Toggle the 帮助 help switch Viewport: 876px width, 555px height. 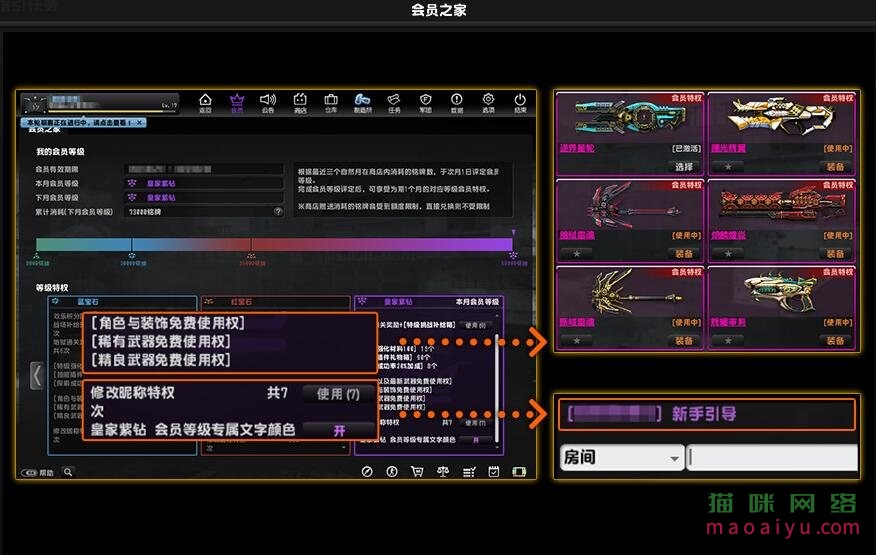click(x=29, y=473)
